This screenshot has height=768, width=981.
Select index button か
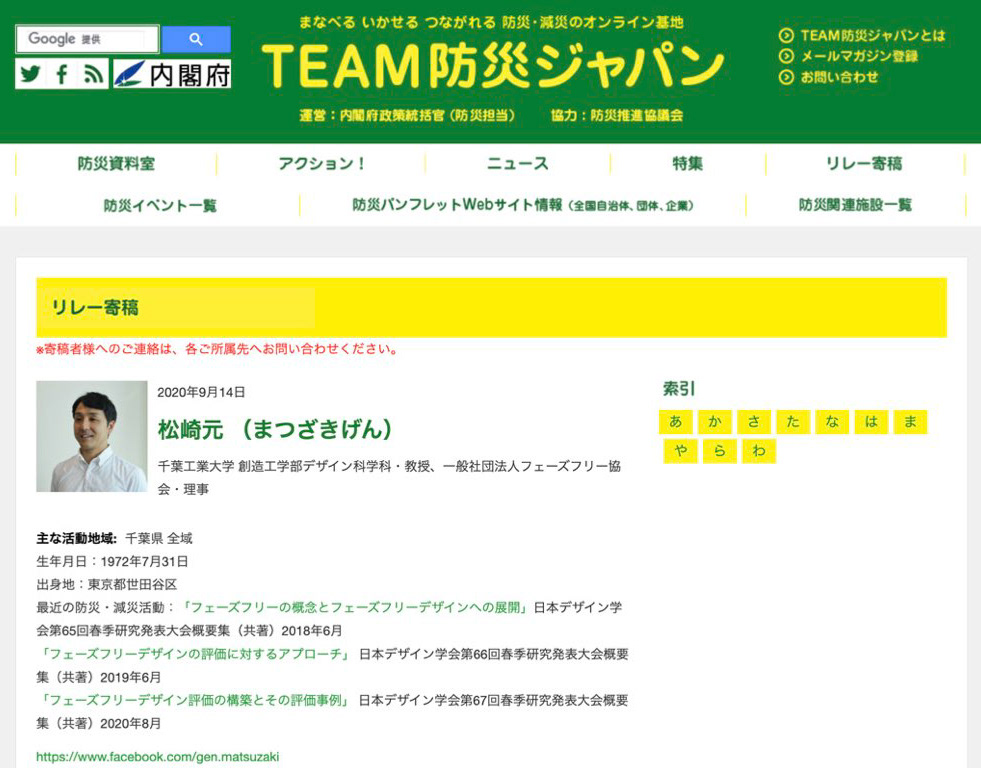coord(714,422)
